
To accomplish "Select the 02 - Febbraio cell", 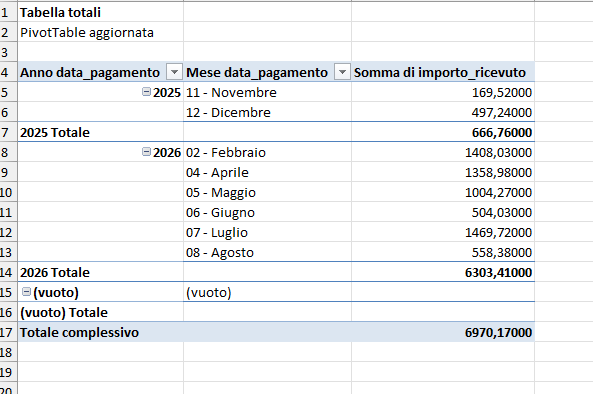I will pos(267,152).
